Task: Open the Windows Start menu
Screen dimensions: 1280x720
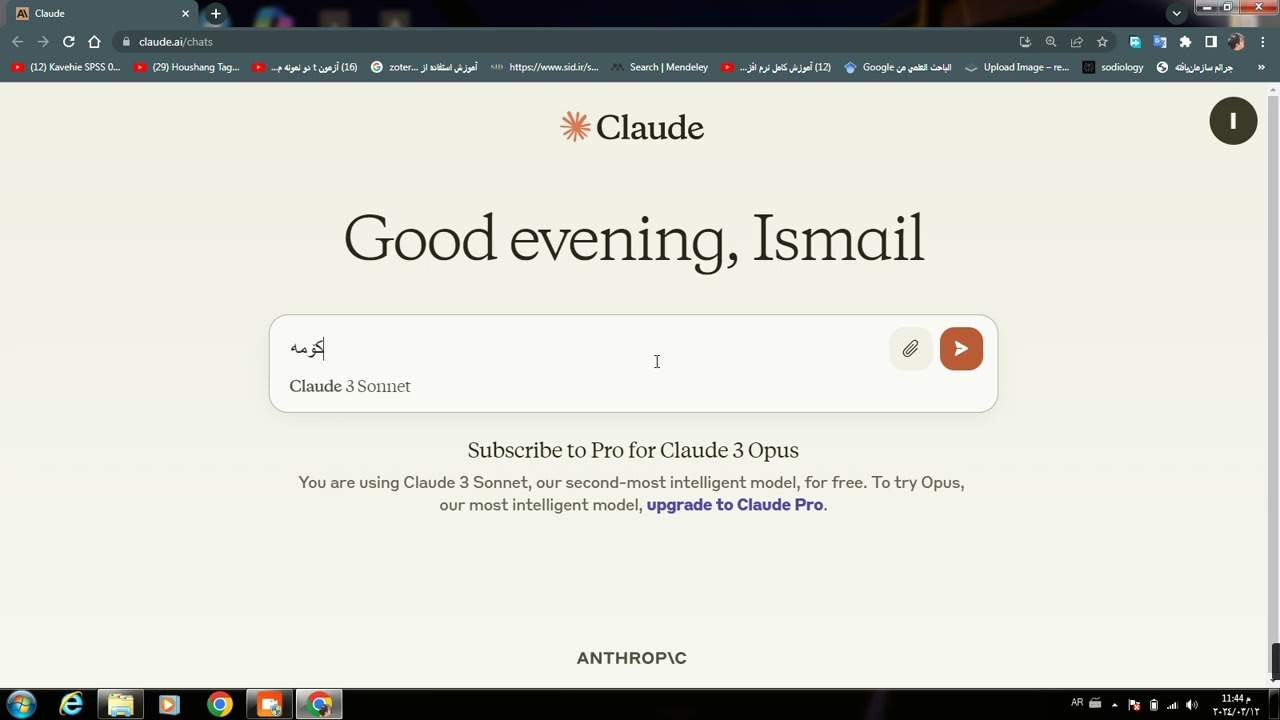Action: pos(21,704)
